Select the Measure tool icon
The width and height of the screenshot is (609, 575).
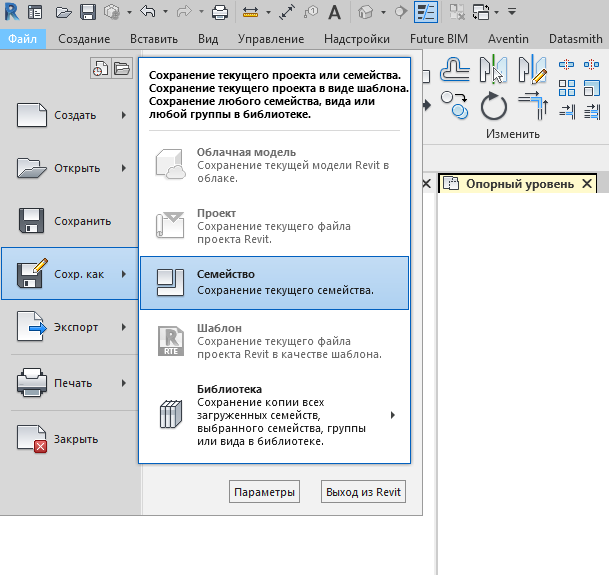tap(251, 12)
